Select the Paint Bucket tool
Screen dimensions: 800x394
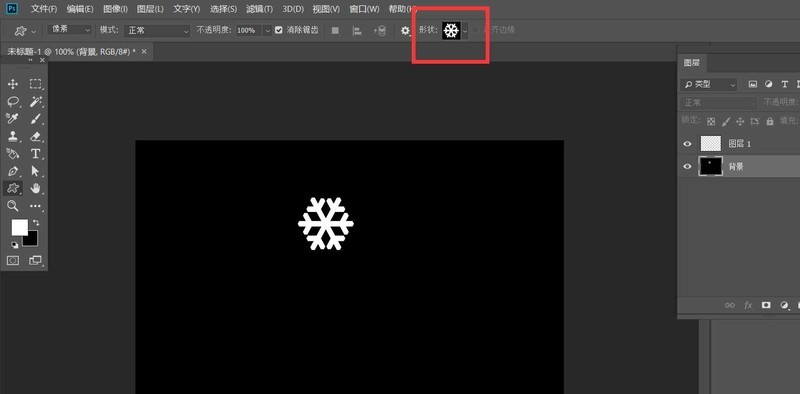[13, 154]
